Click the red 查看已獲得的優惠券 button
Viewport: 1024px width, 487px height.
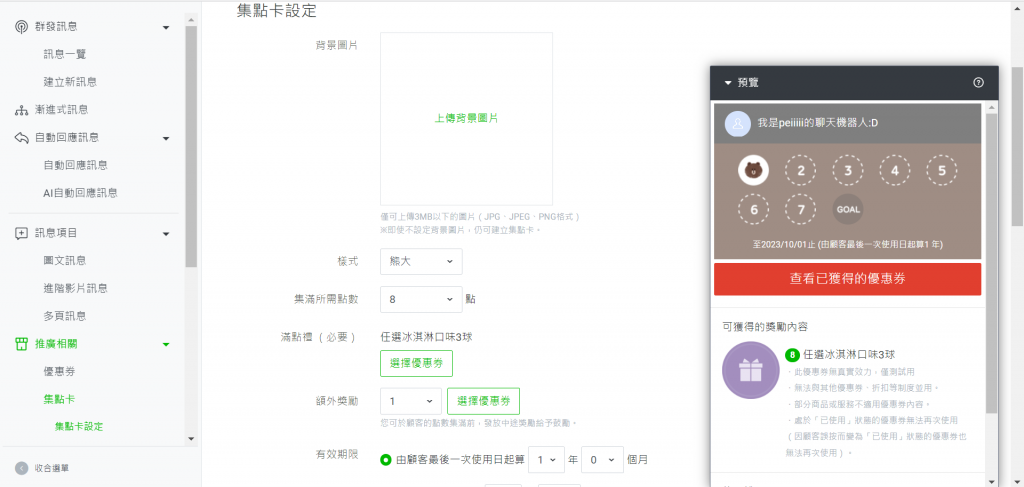coord(848,279)
